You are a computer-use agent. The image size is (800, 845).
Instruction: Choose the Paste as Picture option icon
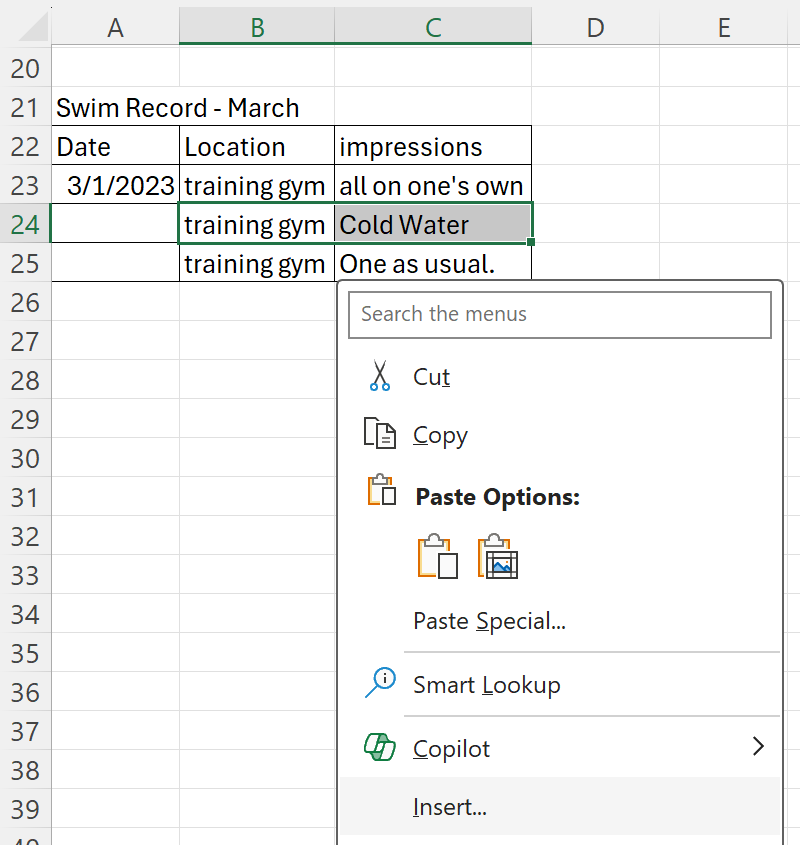(498, 557)
